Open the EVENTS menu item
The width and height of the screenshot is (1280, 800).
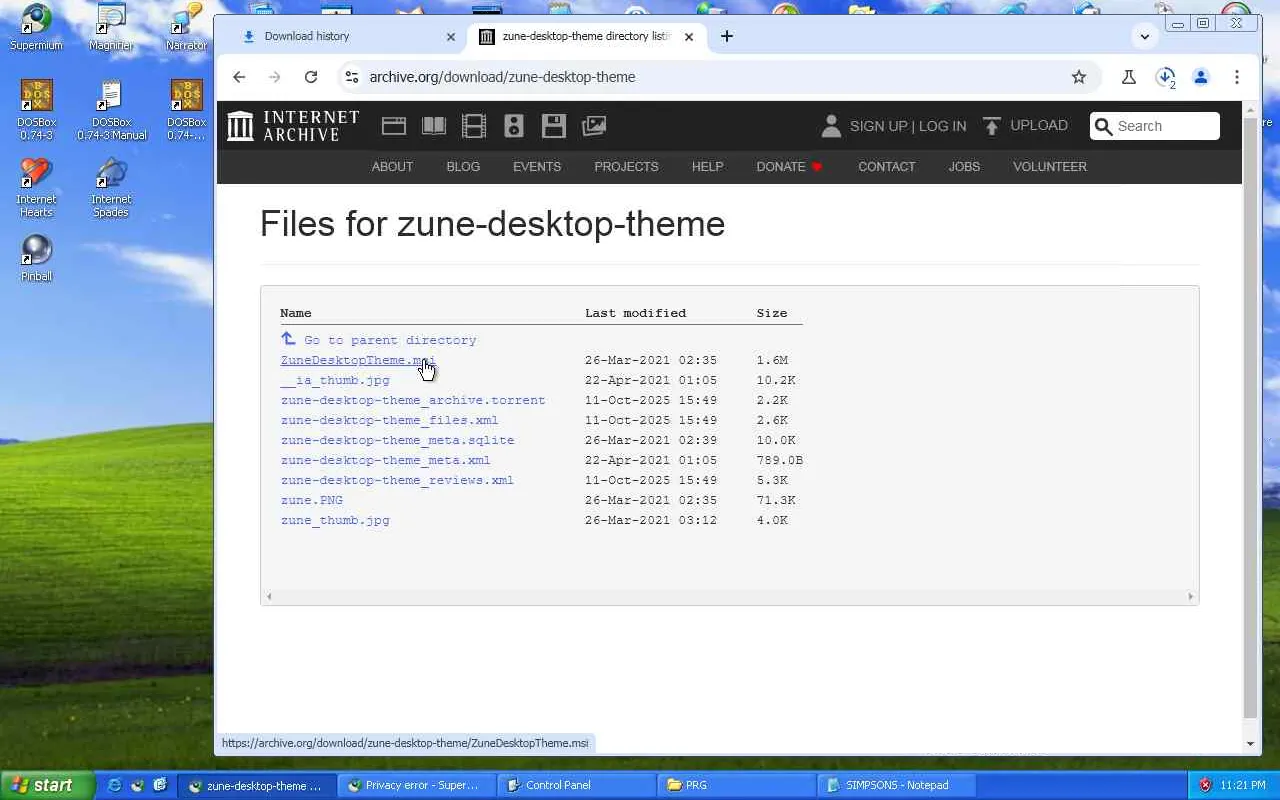(537, 167)
